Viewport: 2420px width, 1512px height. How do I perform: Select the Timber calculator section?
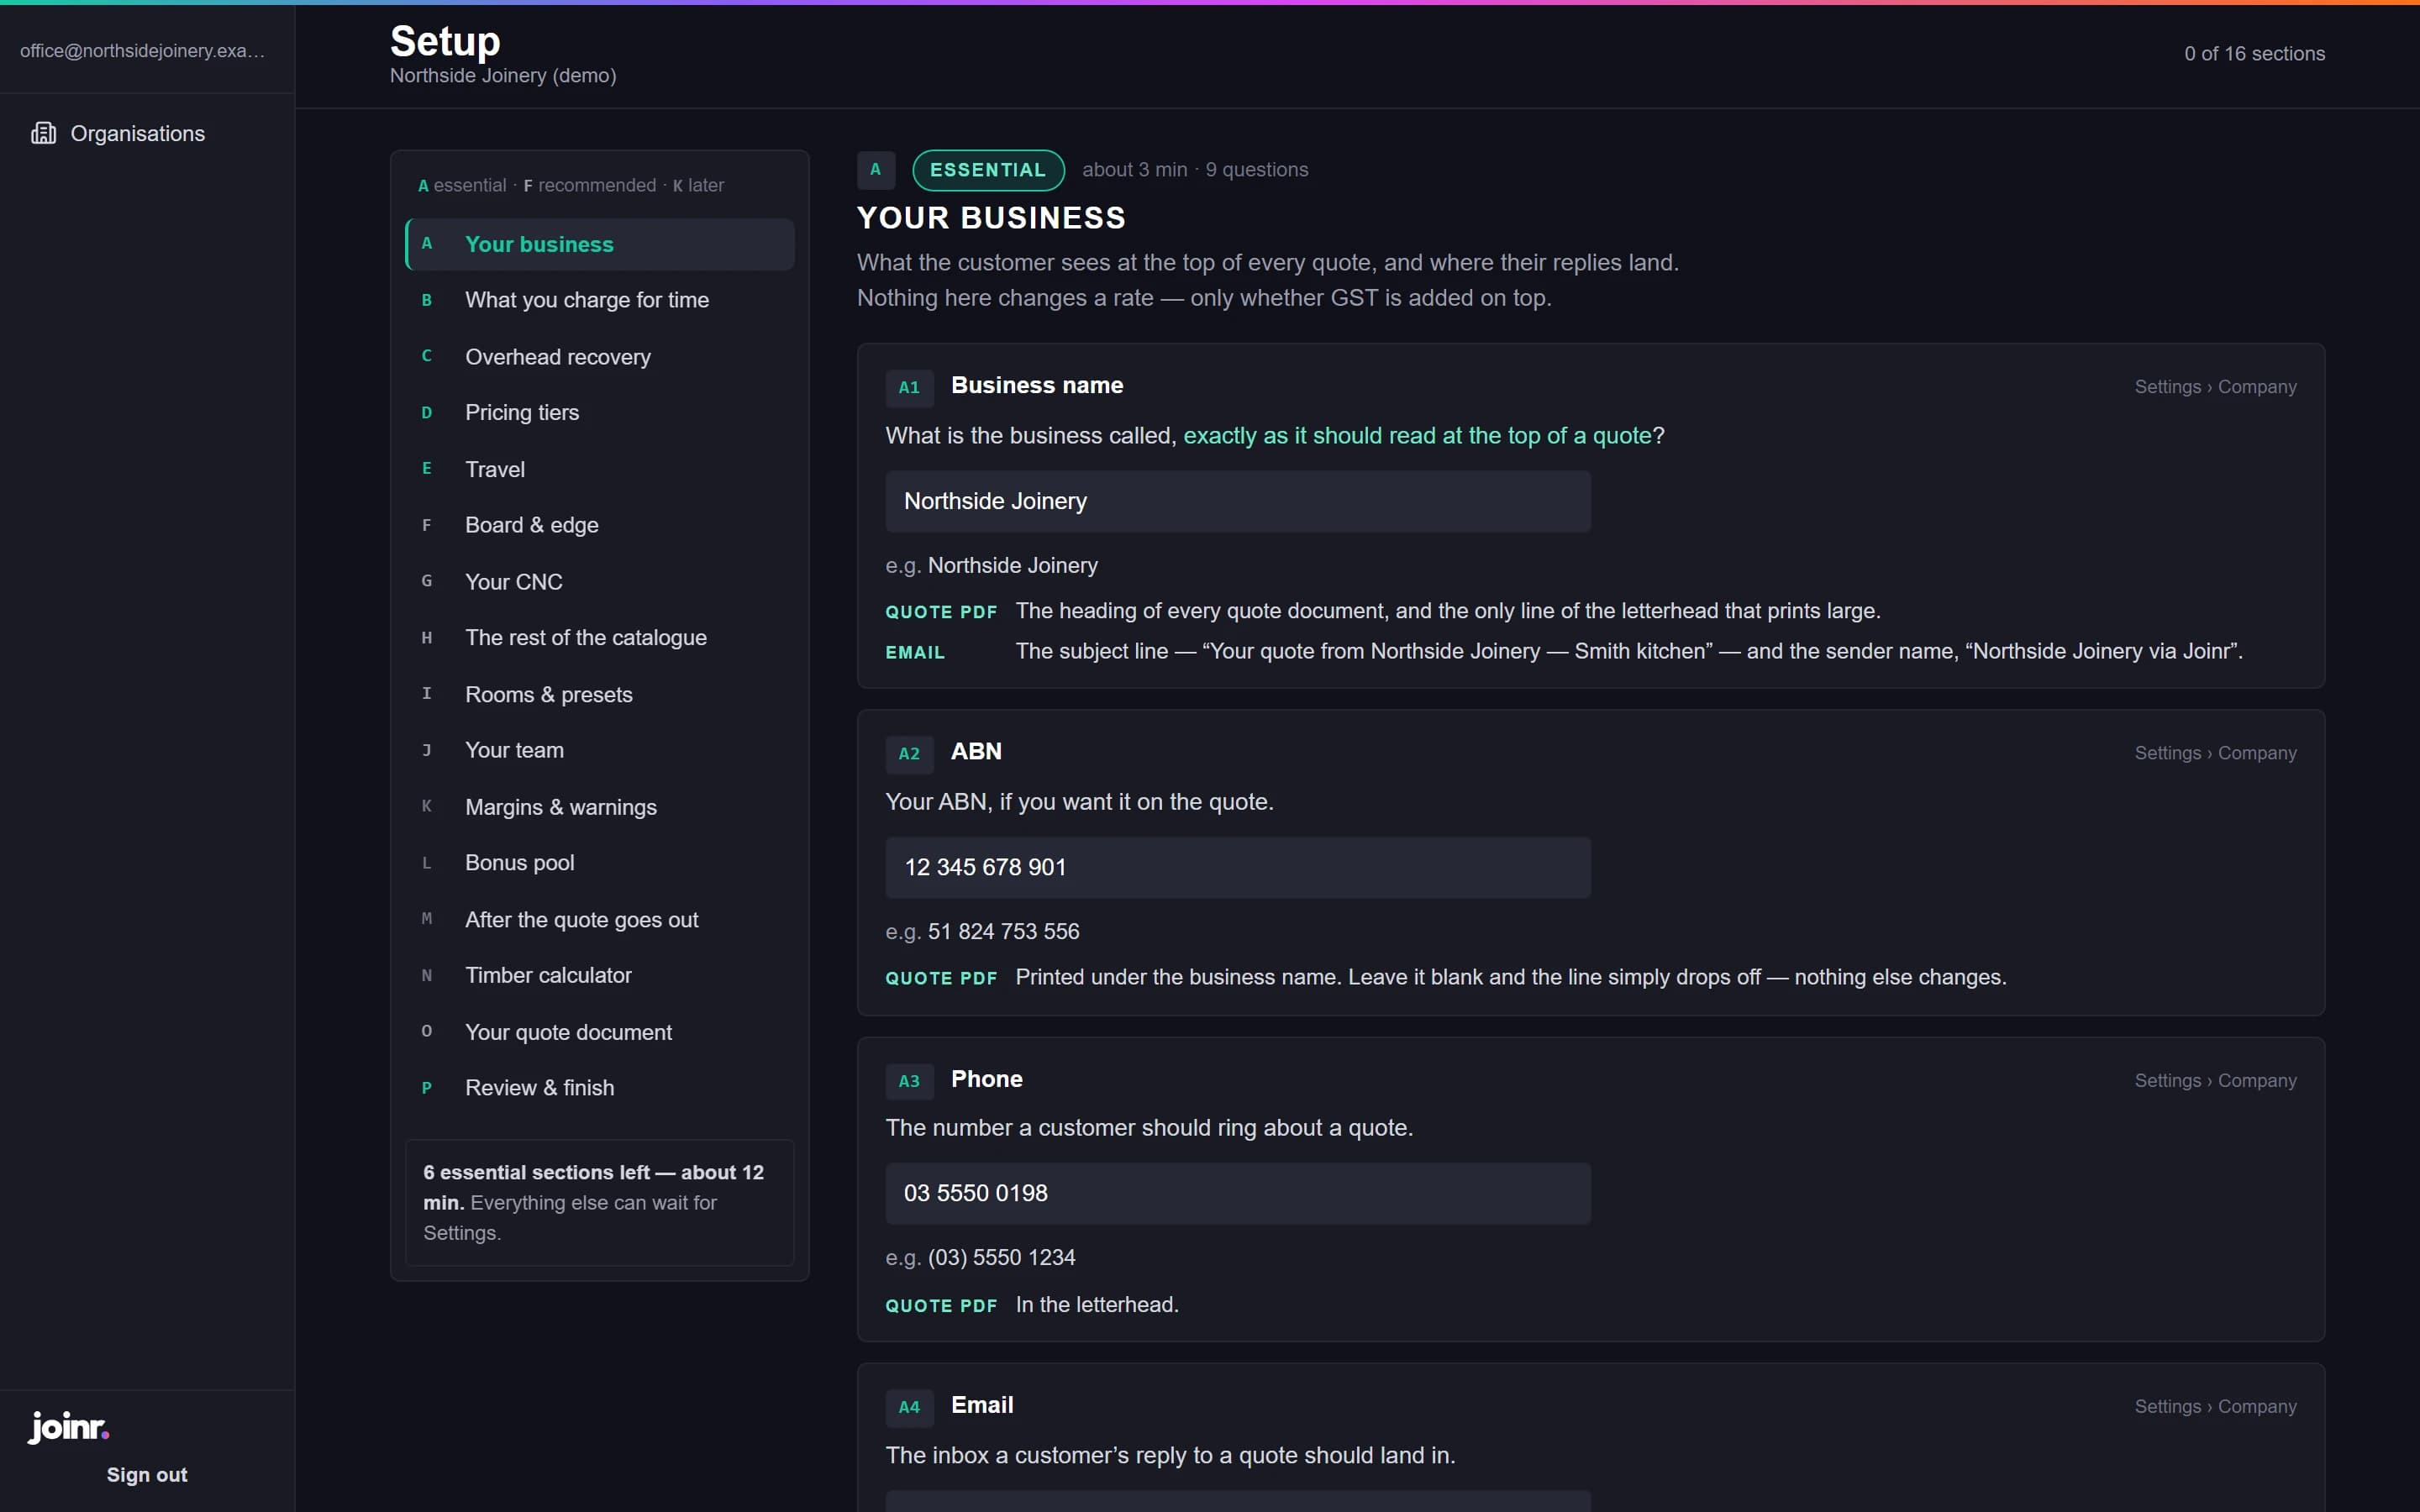point(600,975)
